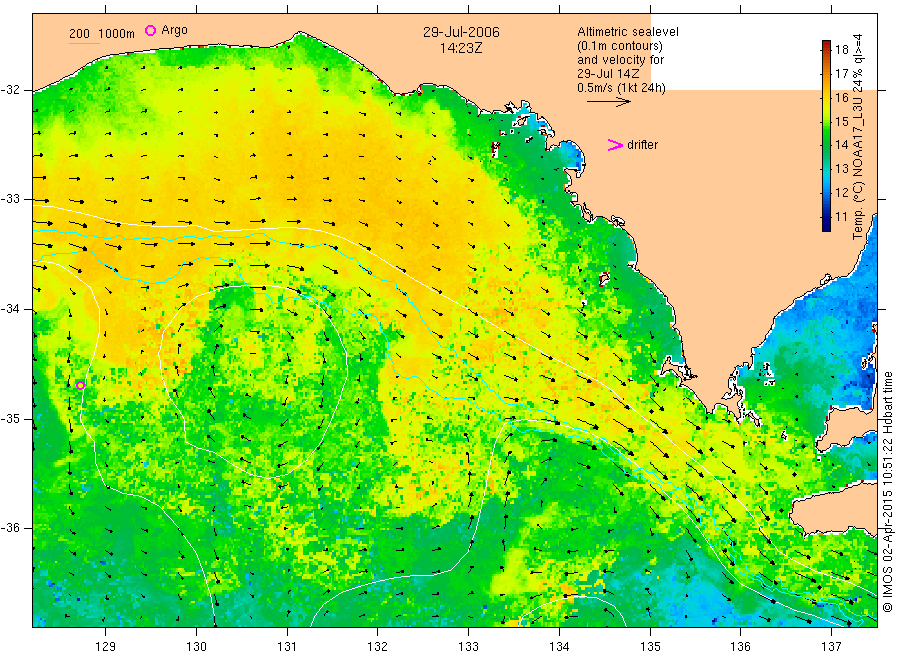Click the magenta drifter legend arrowhead
The image size is (900, 660).
pos(615,145)
